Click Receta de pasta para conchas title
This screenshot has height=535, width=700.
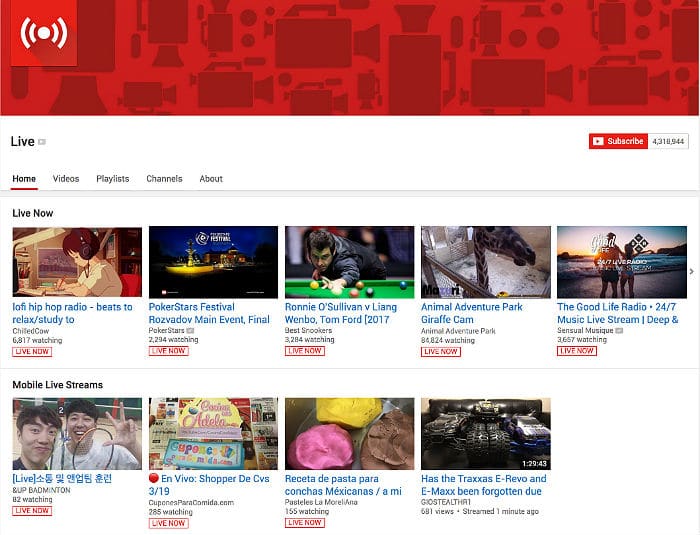343,485
